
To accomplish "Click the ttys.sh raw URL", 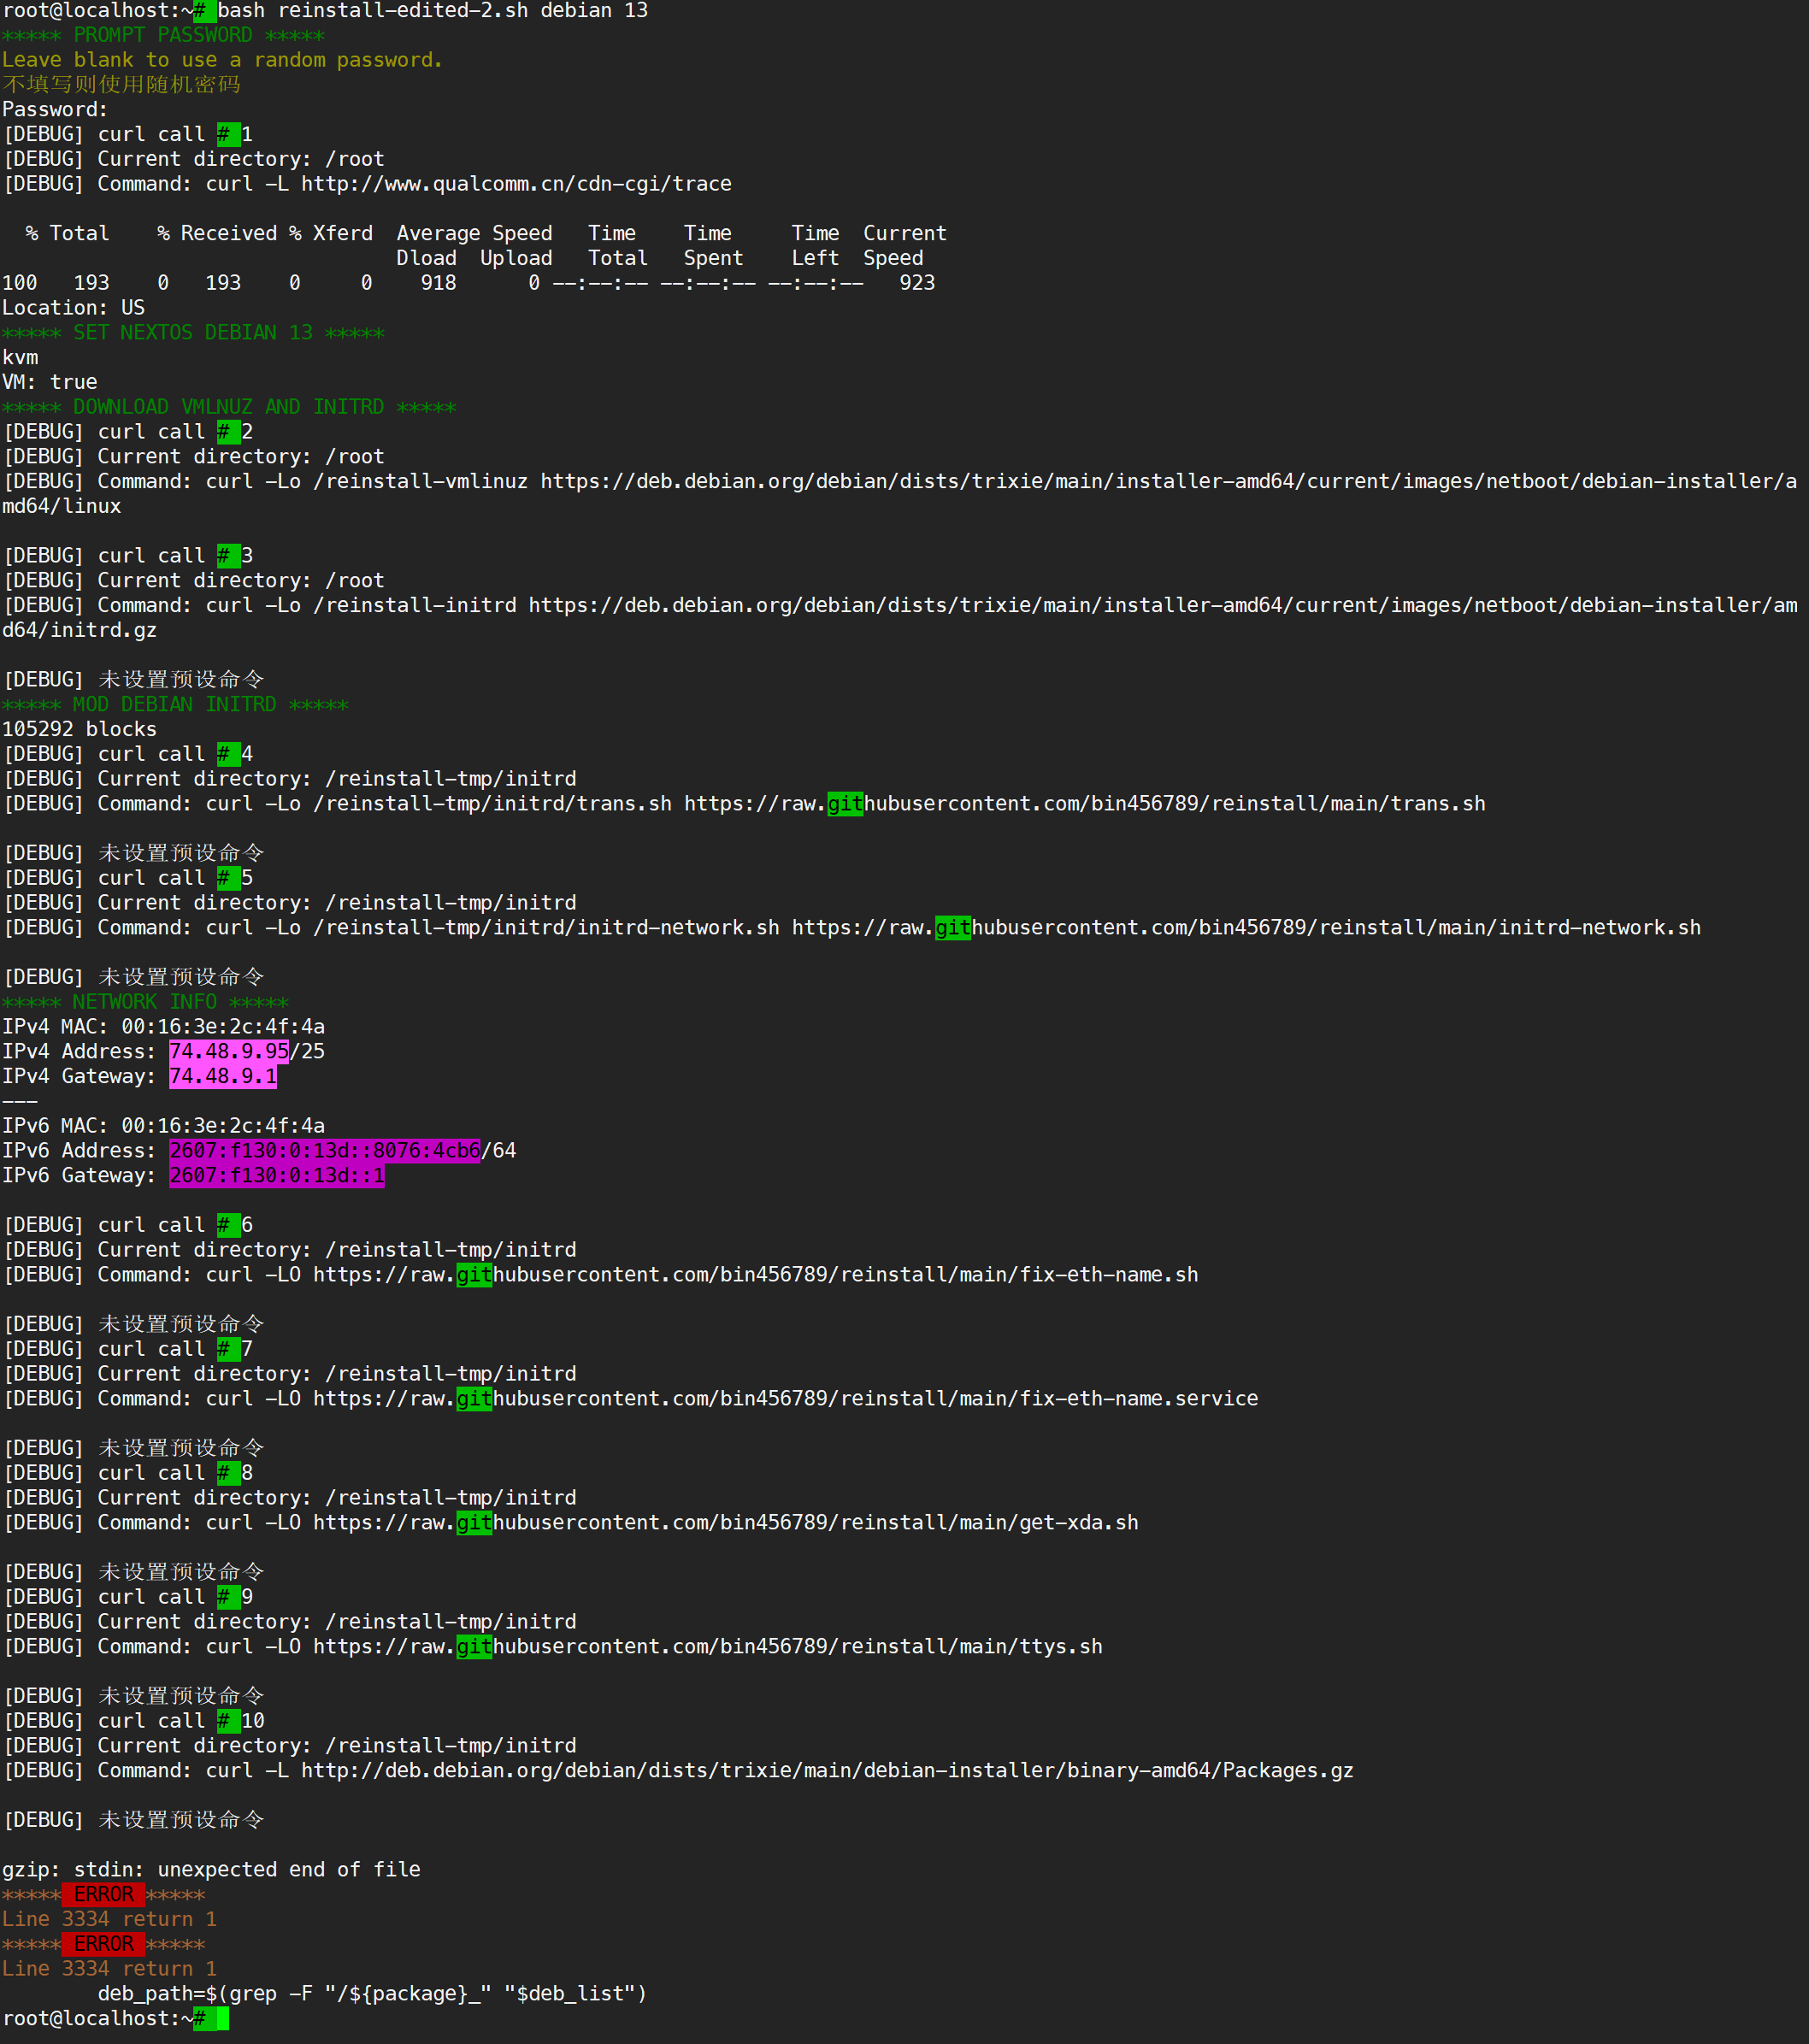I will coord(707,1647).
